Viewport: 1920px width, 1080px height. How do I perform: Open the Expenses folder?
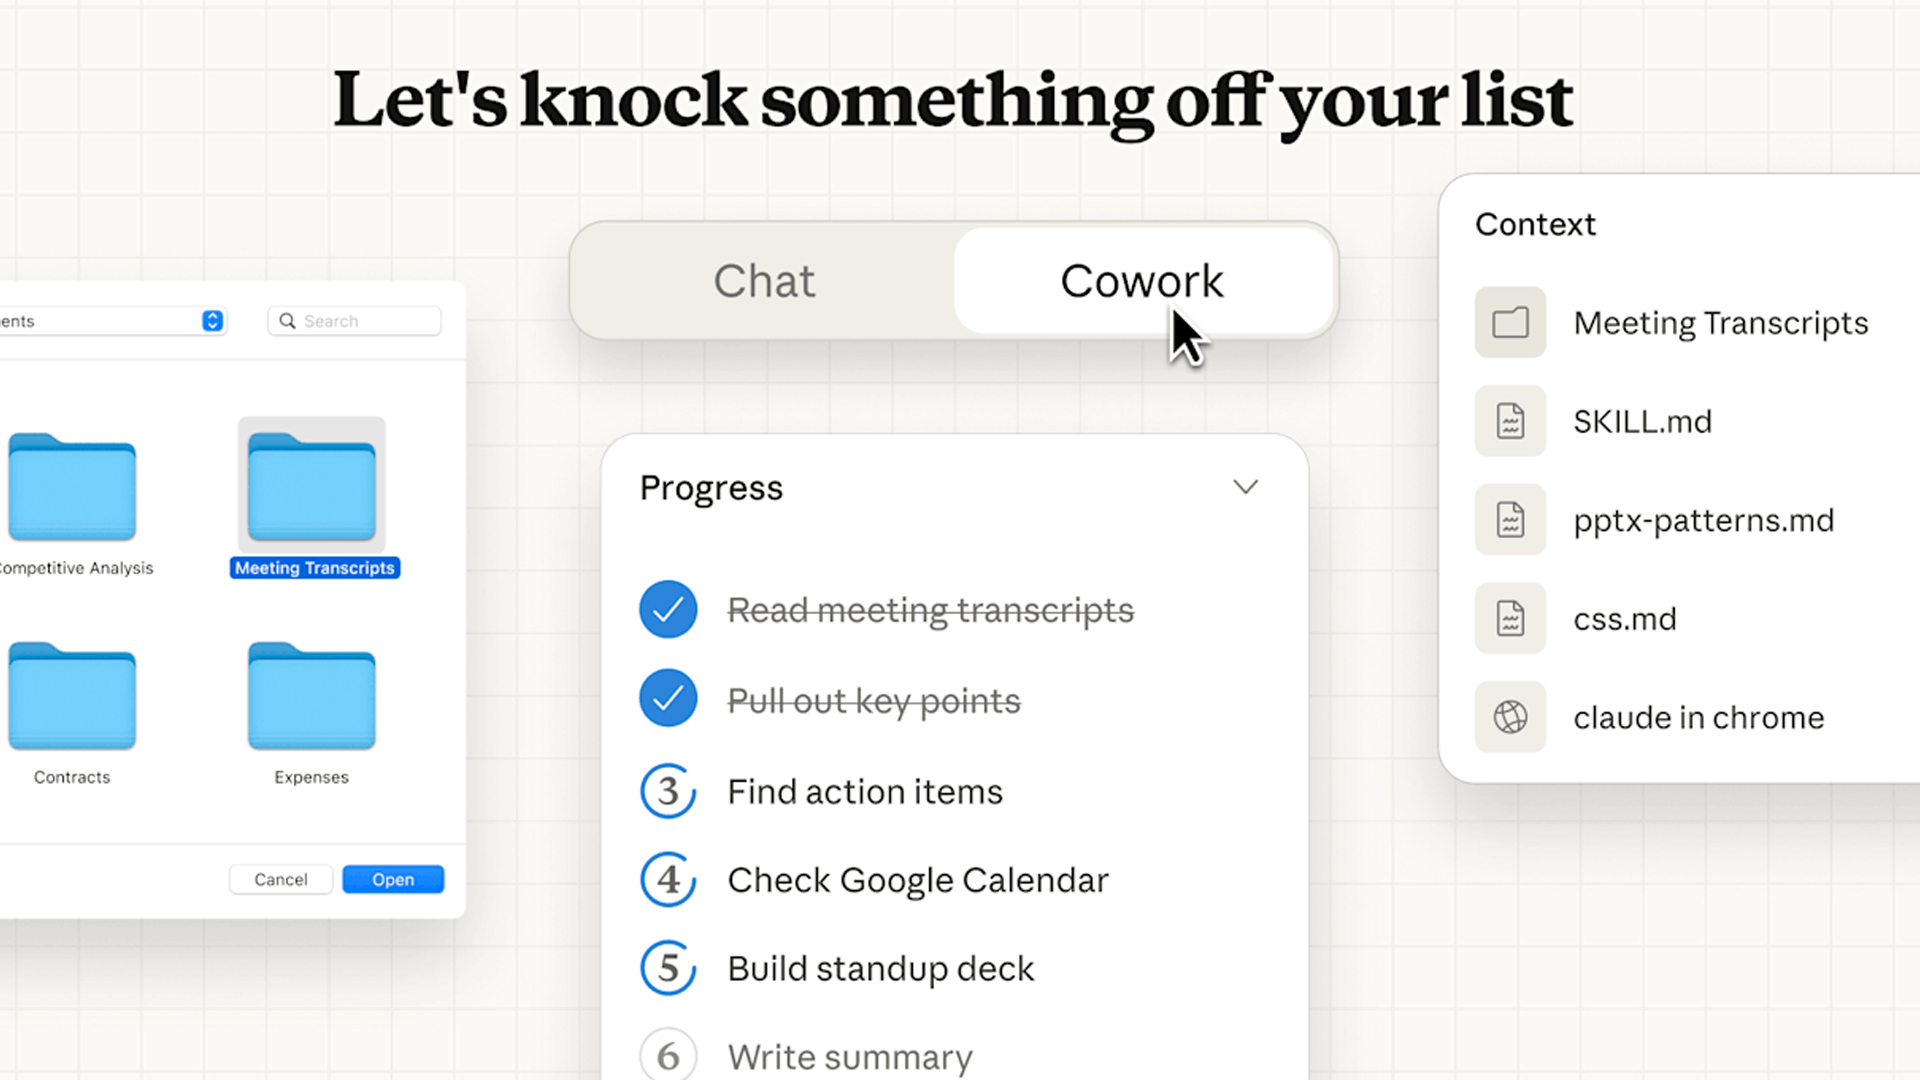pyautogui.click(x=311, y=697)
